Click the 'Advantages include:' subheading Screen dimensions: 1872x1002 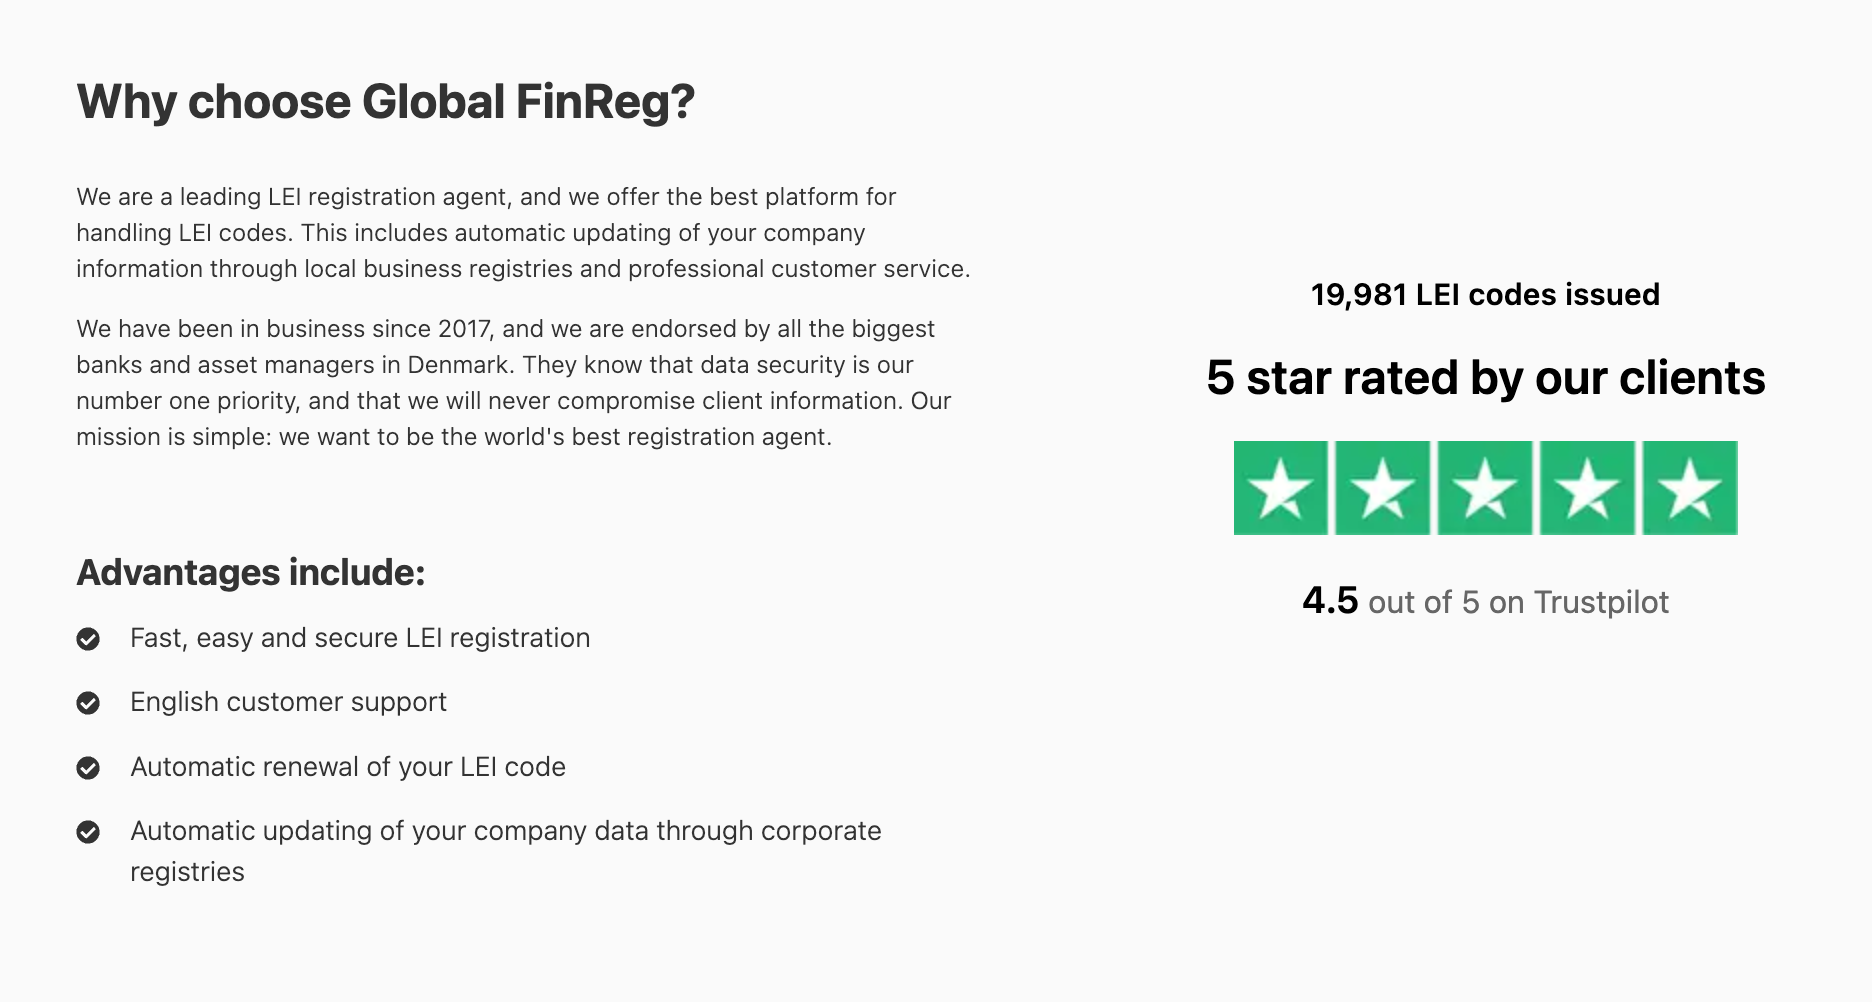click(x=251, y=573)
